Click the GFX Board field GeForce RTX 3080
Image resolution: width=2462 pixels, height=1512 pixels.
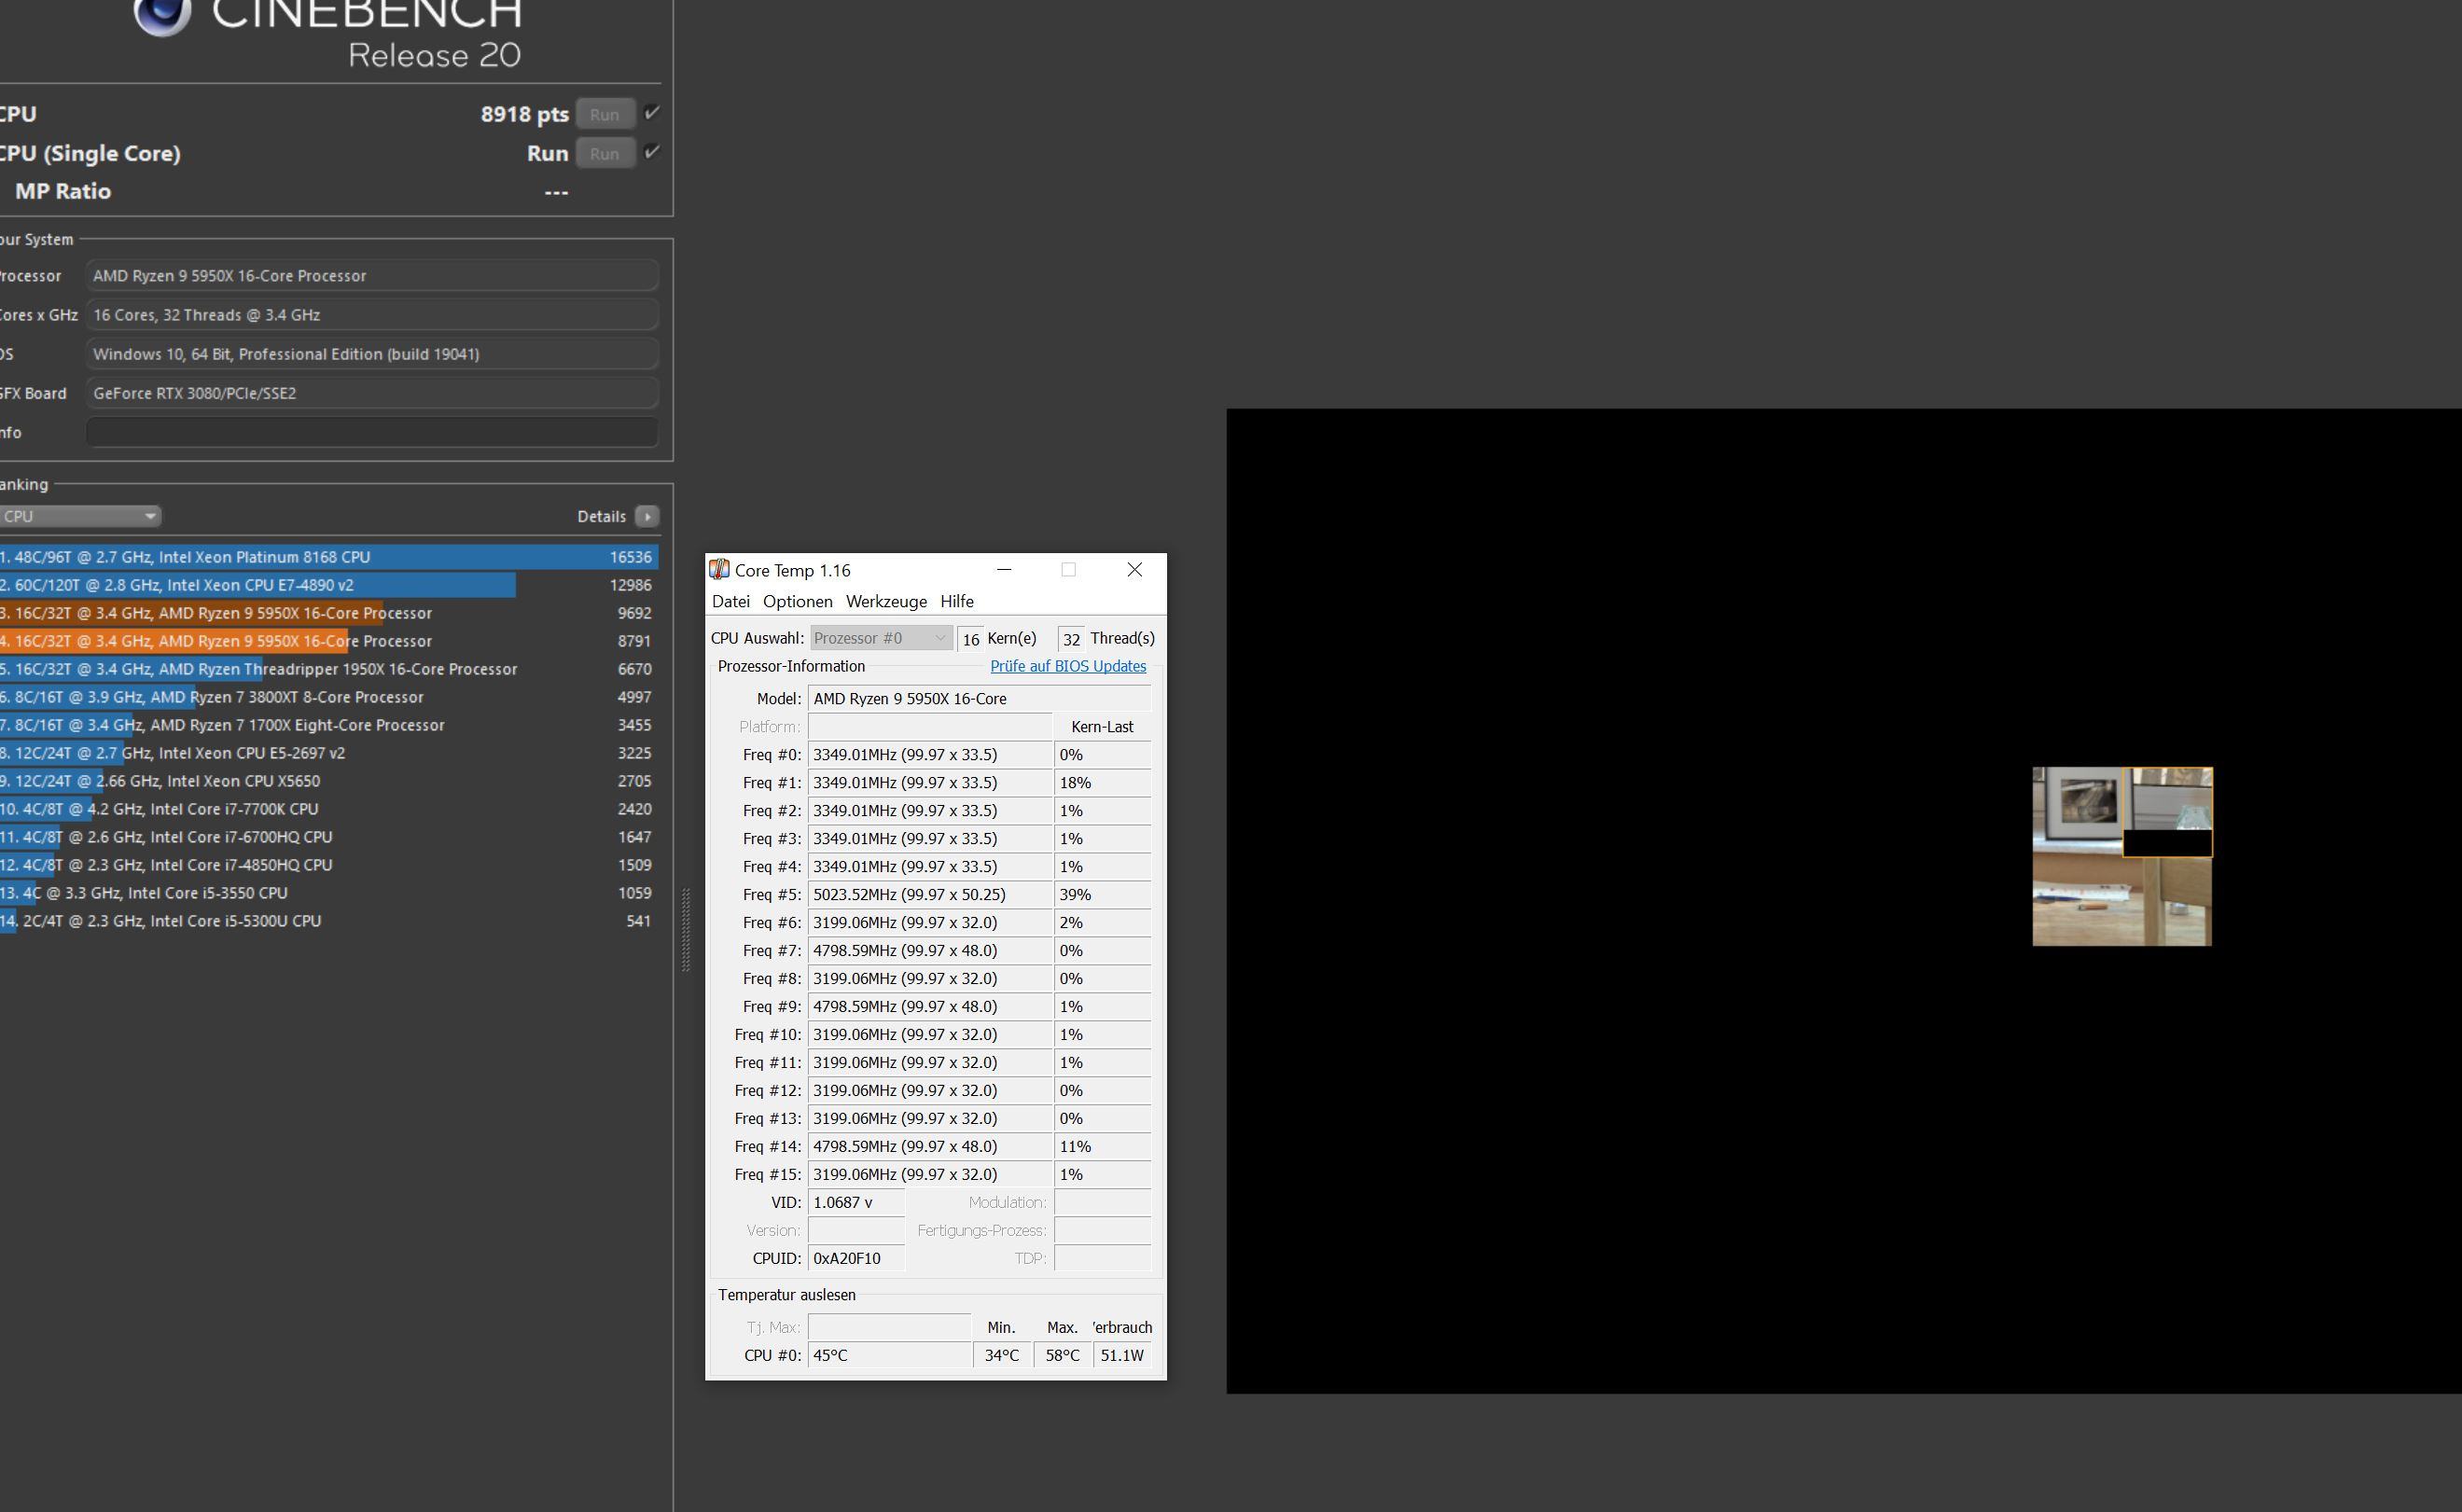[x=372, y=393]
